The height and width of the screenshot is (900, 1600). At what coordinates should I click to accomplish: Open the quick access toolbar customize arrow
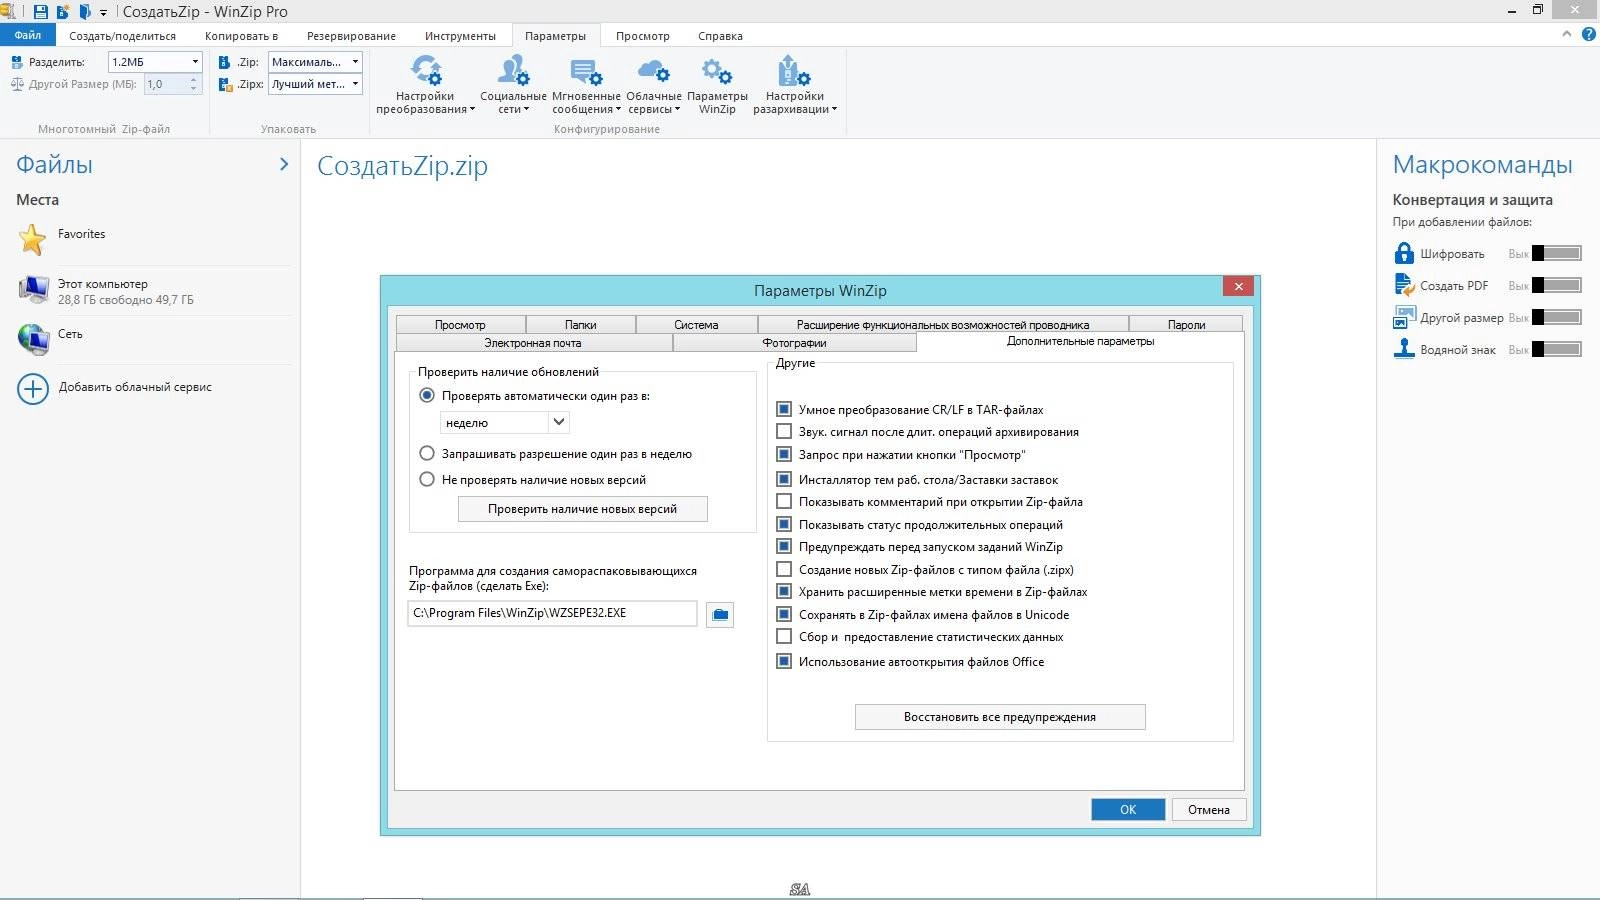(x=103, y=13)
